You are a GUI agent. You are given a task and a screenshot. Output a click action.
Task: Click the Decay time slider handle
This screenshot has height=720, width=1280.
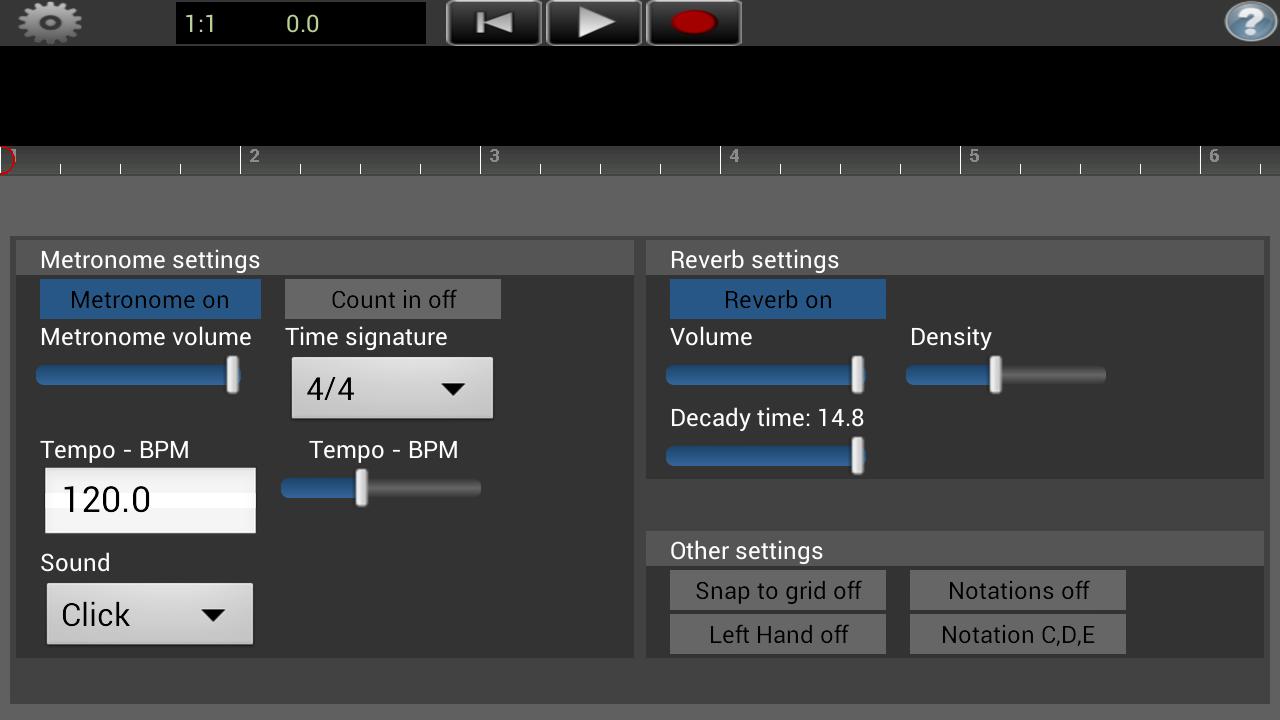pos(857,456)
